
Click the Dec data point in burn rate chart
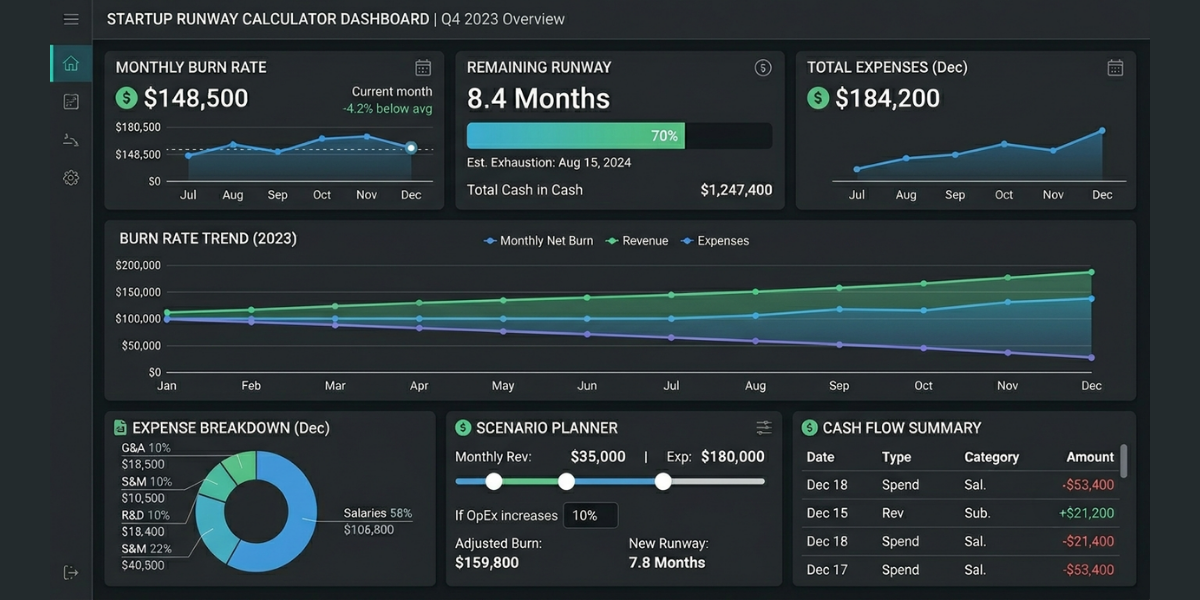click(x=411, y=148)
